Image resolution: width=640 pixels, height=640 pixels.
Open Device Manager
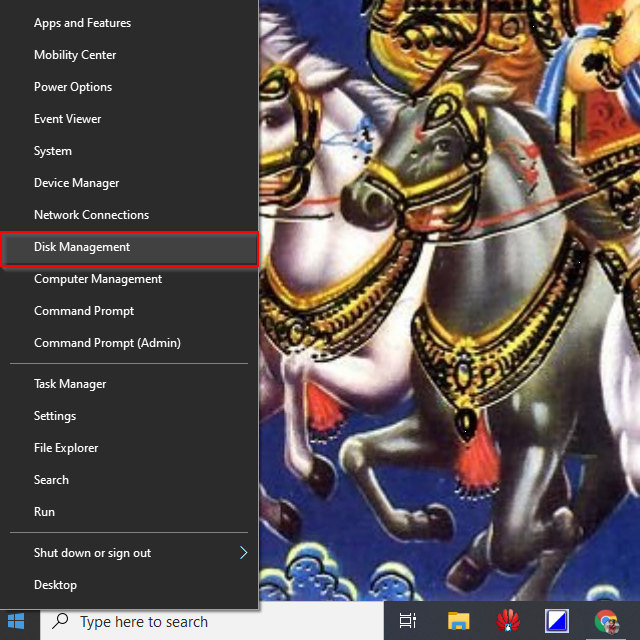click(129, 183)
